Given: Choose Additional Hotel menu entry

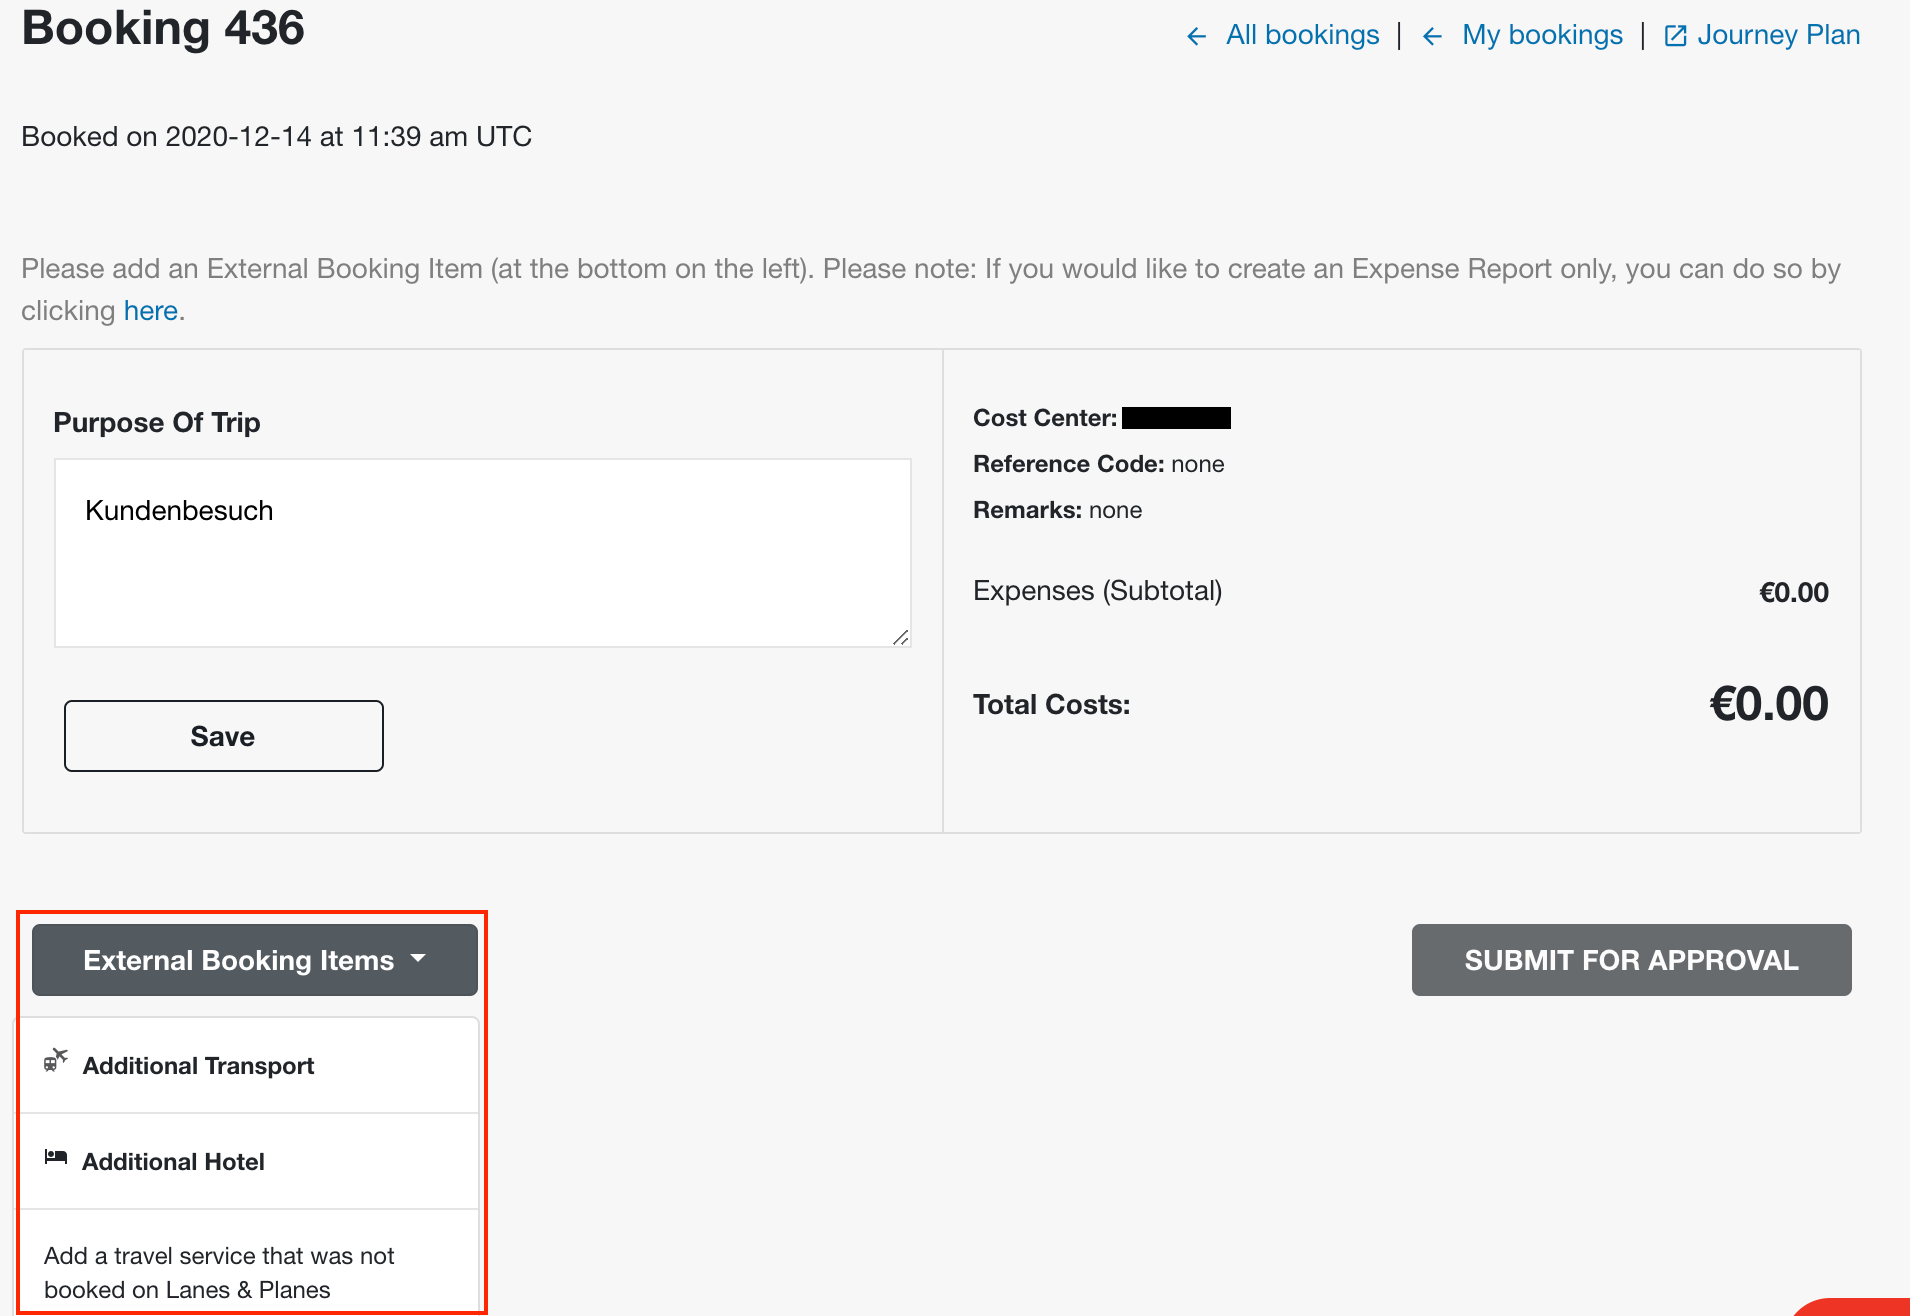Looking at the screenshot, I should click(249, 1162).
